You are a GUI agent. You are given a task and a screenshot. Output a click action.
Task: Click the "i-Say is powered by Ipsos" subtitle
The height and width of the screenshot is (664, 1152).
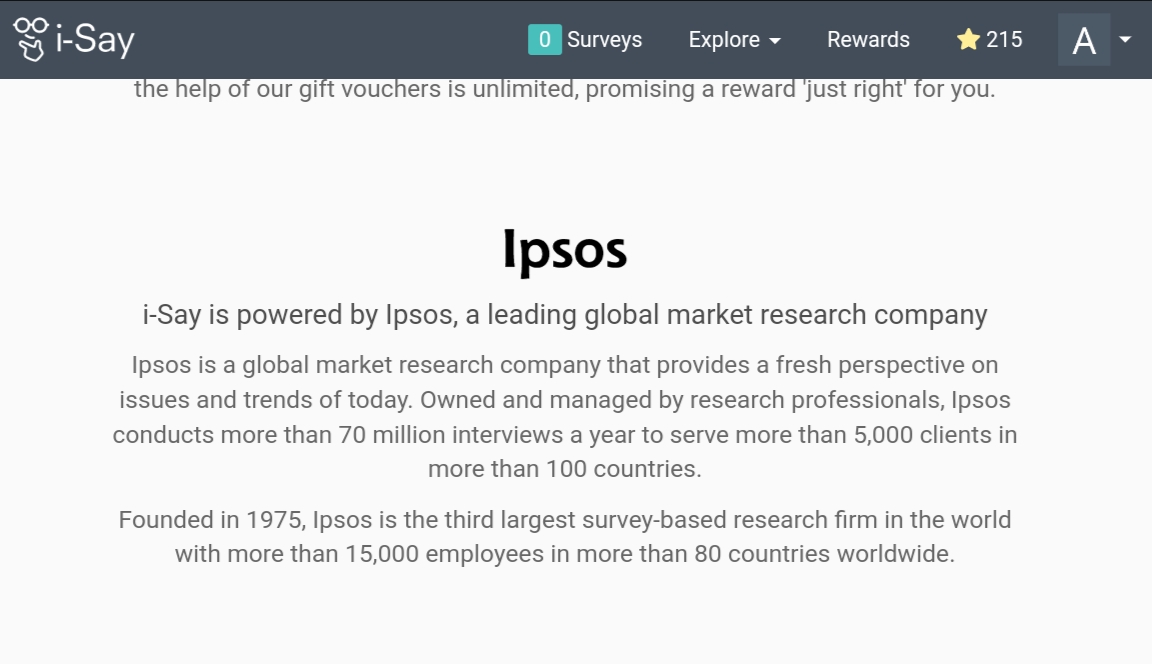point(565,315)
